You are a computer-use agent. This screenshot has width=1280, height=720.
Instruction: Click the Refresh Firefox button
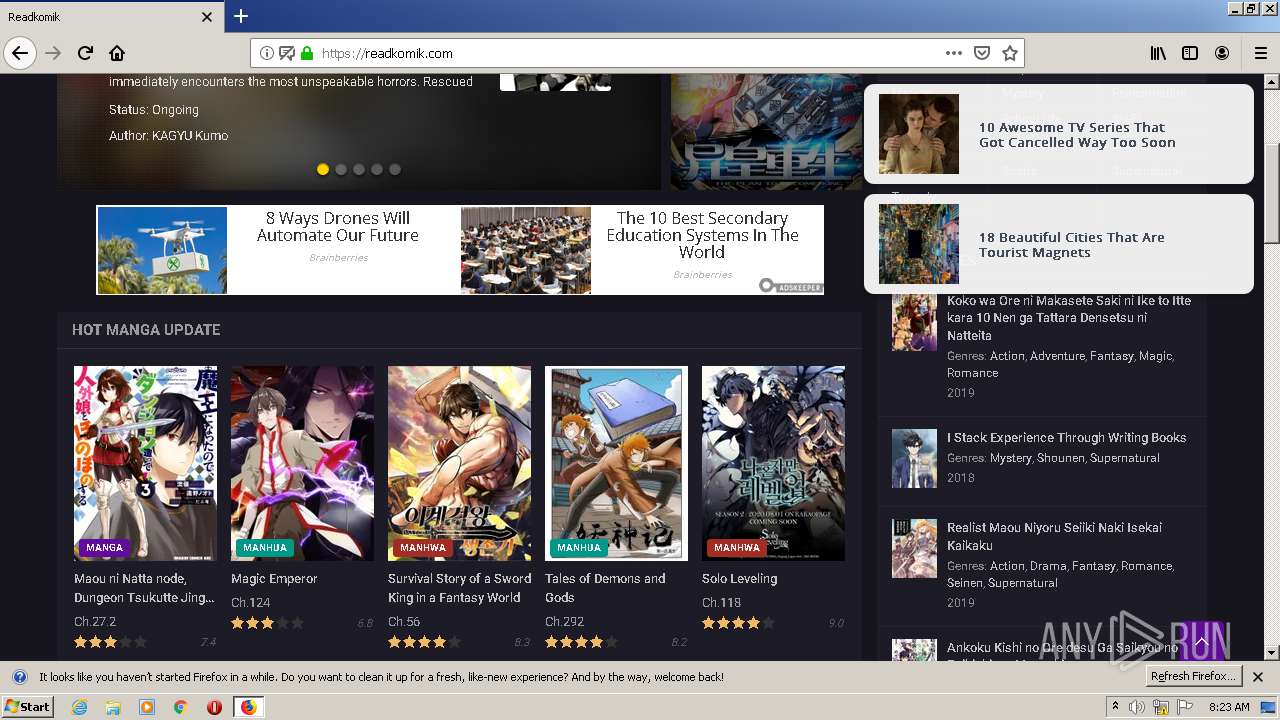point(1193,677)
